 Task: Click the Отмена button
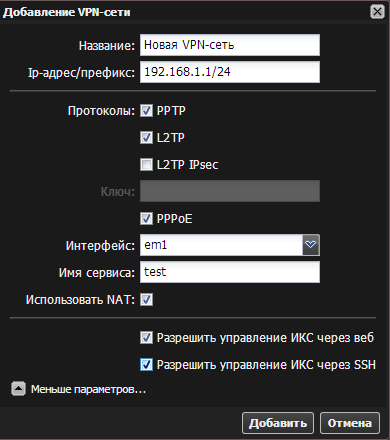[x=350, y=423]
